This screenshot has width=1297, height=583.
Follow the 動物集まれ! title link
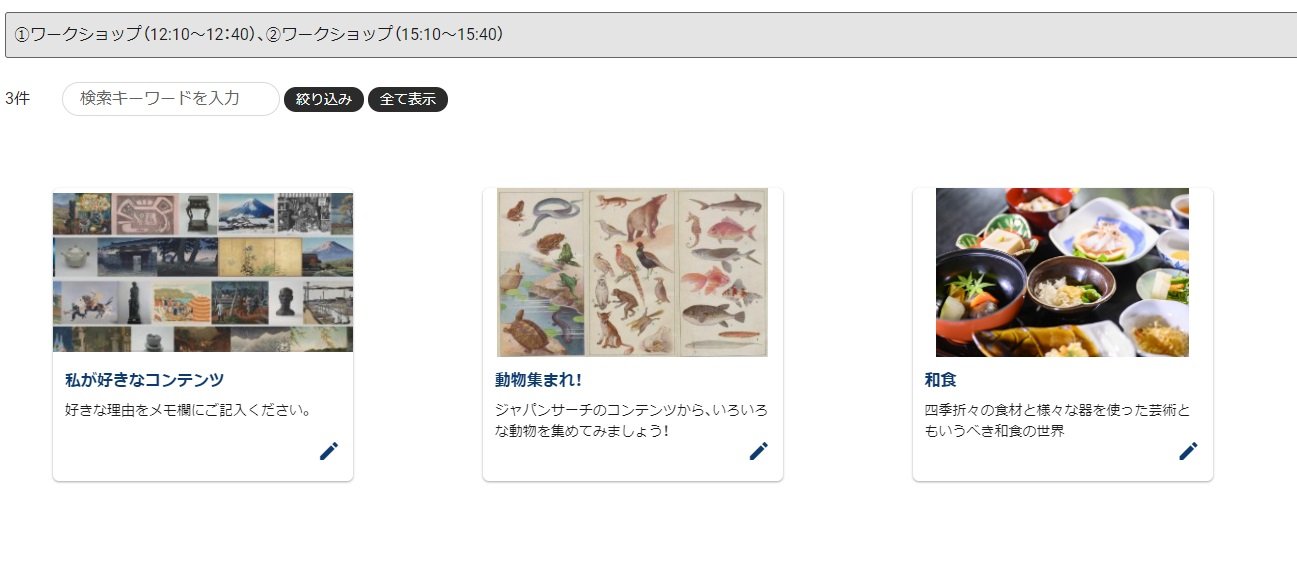pyautogui.click(x=538, y=380)
